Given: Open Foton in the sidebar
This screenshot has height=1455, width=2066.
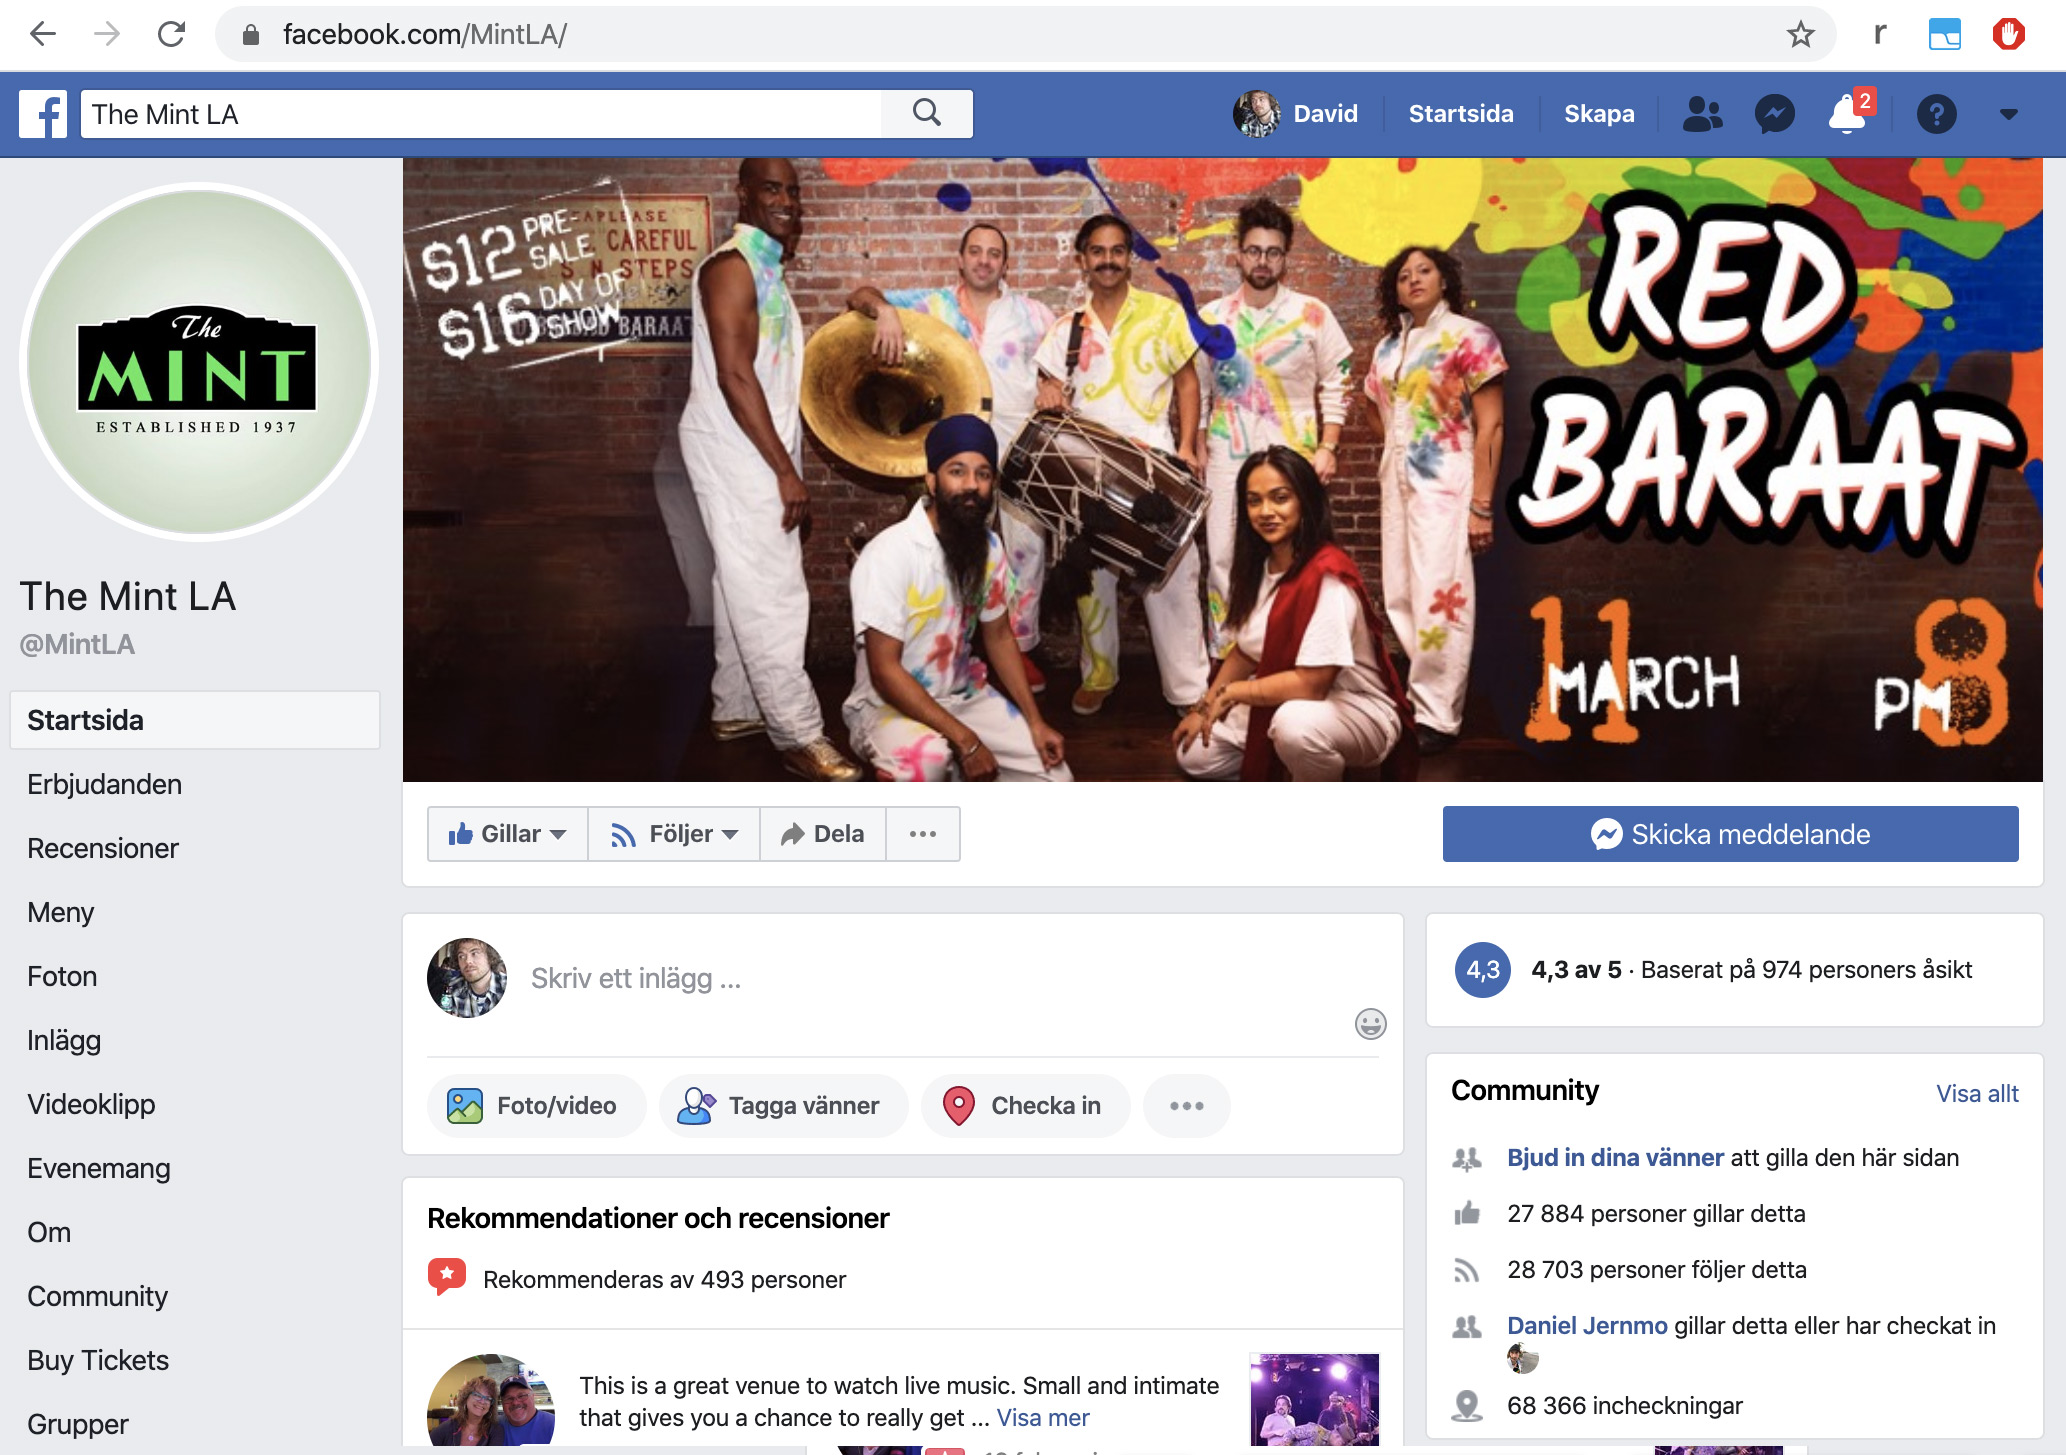Looking at the screenshot, I should tap(62, 976).
